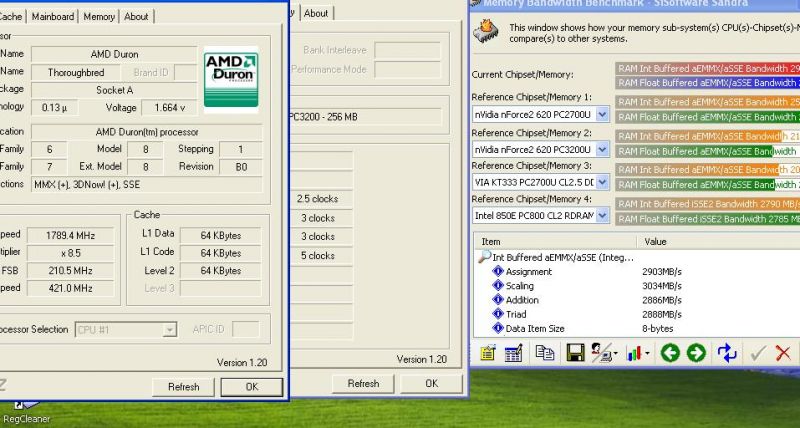Save benchmark results with the floppy disk icon
The height and width of the screenshot is (428, 800).
click(x=575, y=353)
